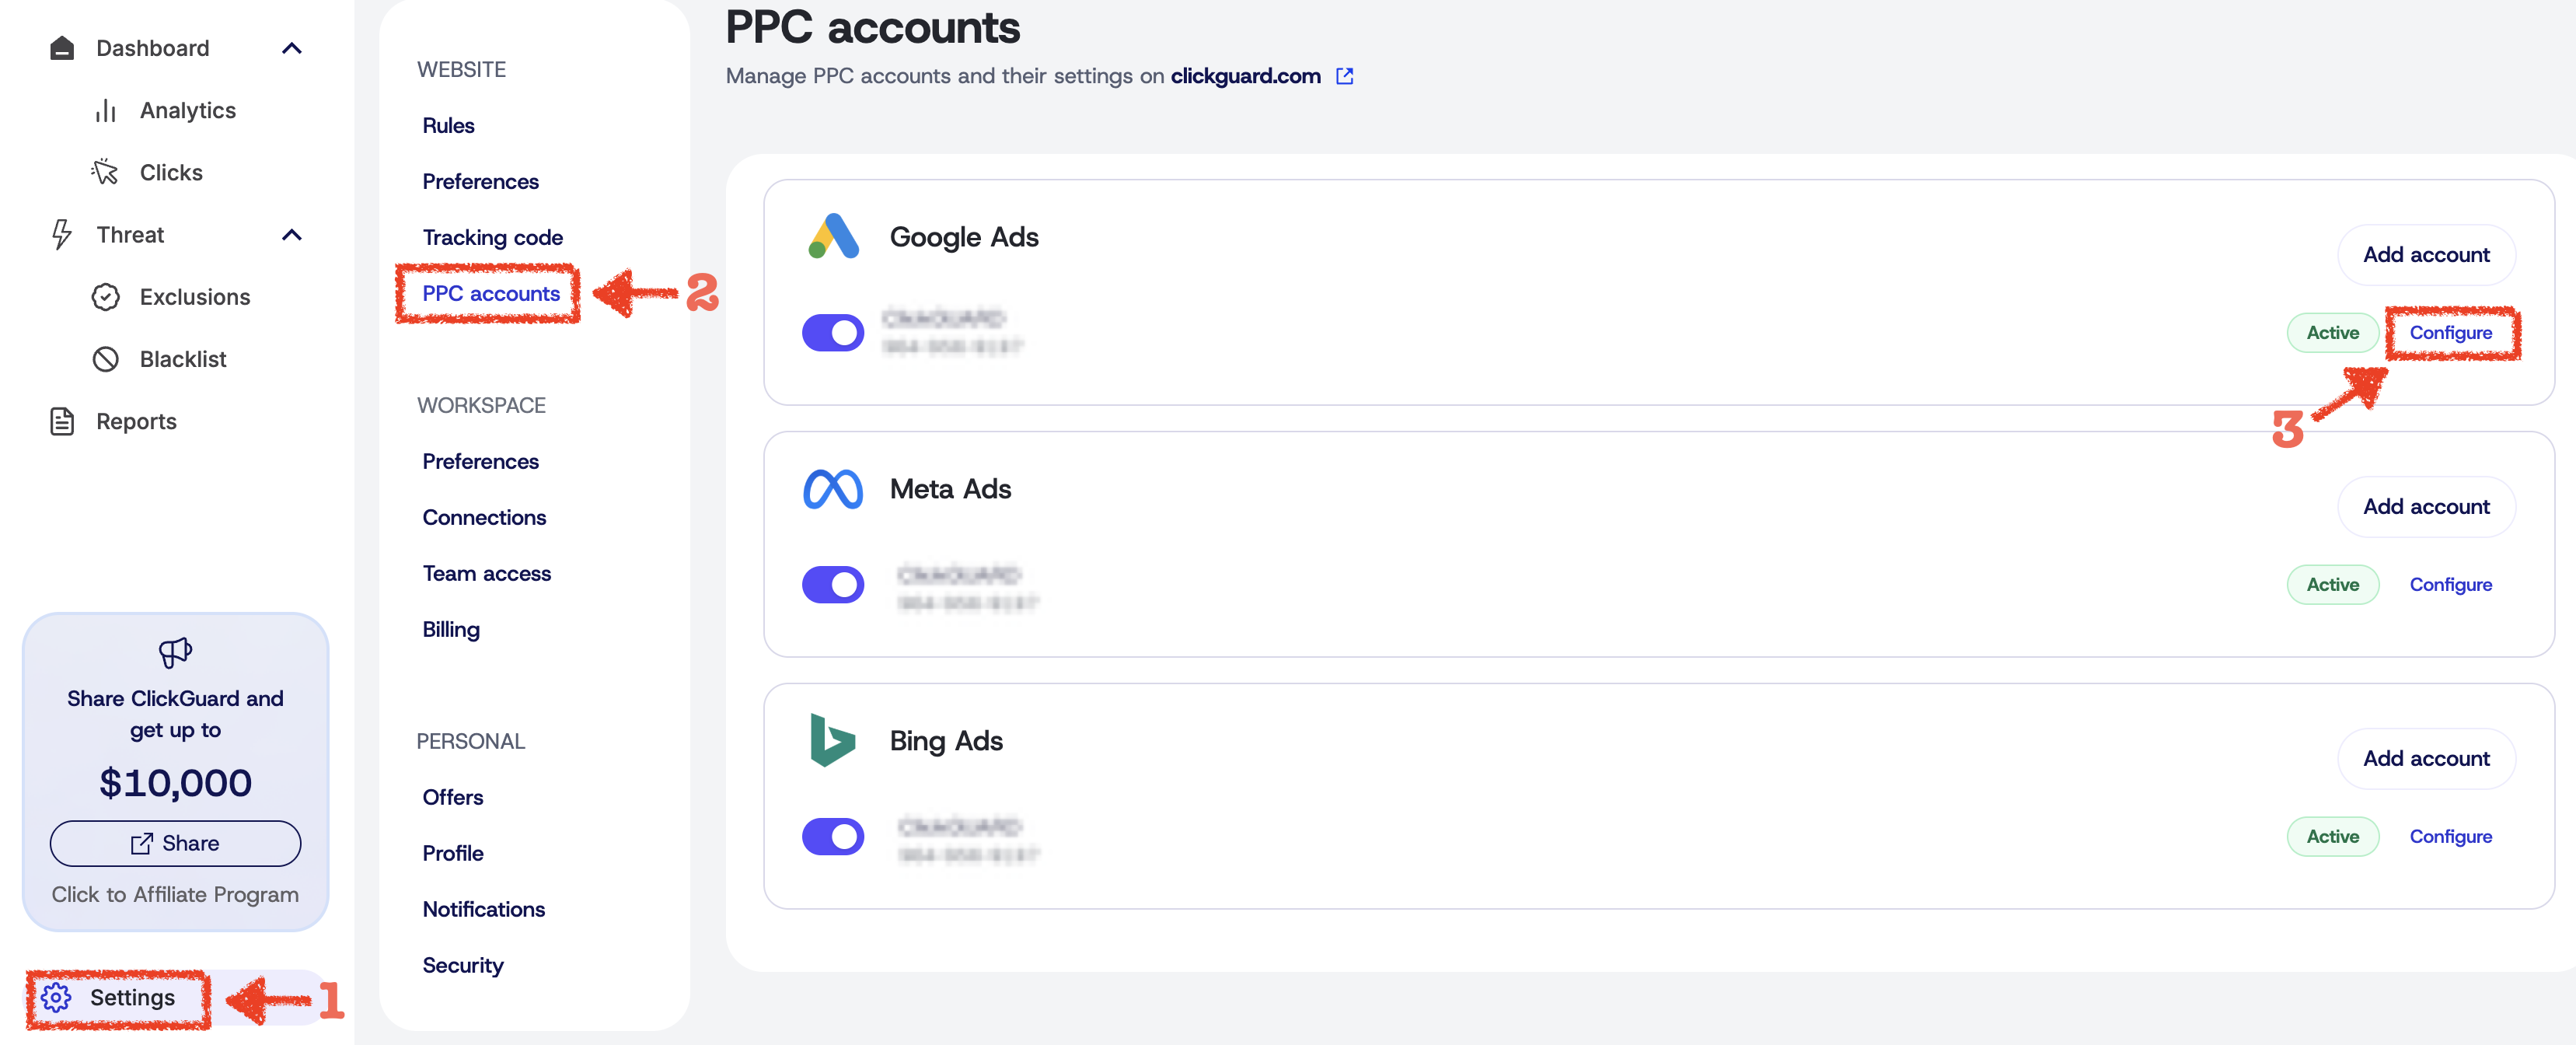2576x1045 pixels.
Task: Click the Analytics bar chart icon
Action: click(x=106, y=111)
